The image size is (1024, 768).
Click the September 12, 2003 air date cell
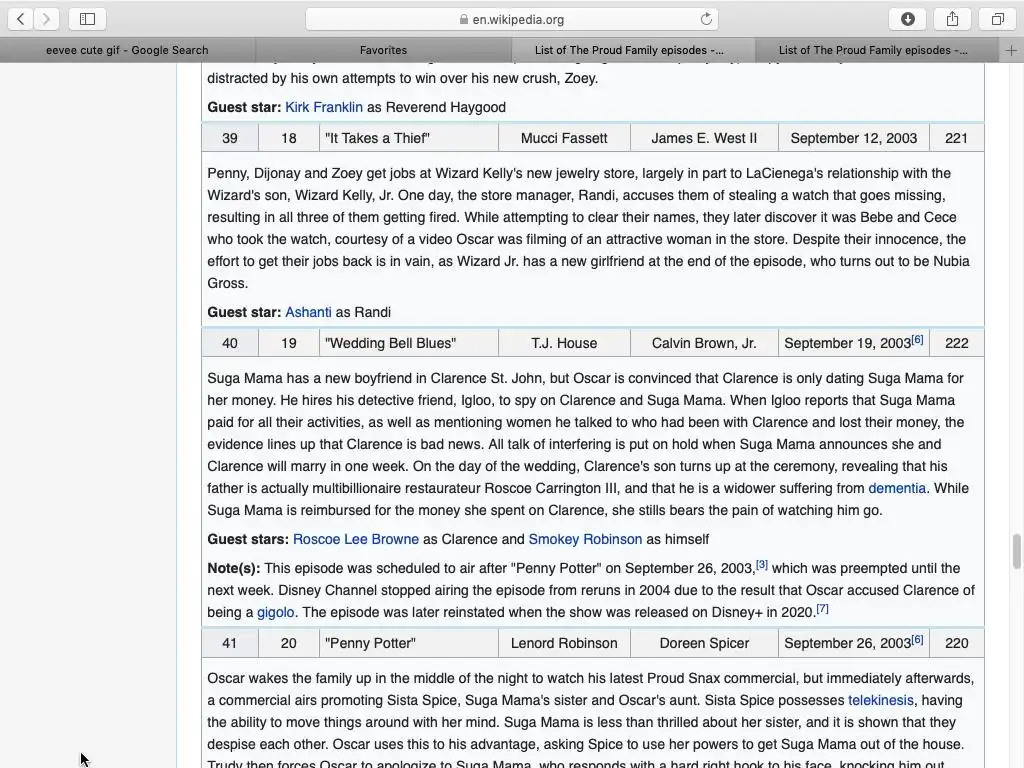[x=854, y=138]
